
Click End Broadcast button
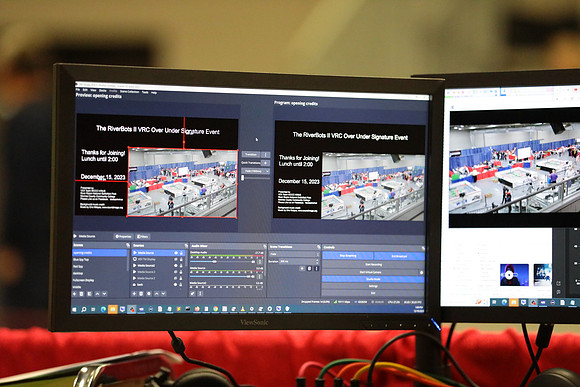(399, 256)
